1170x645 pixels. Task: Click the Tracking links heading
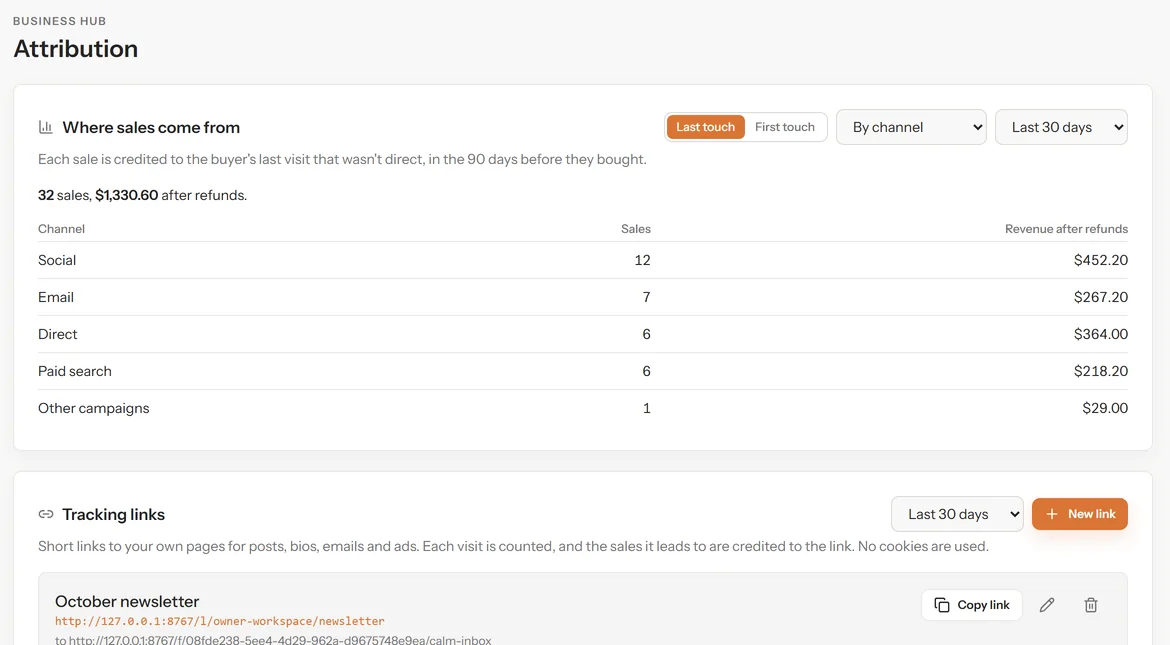[113, 514]
